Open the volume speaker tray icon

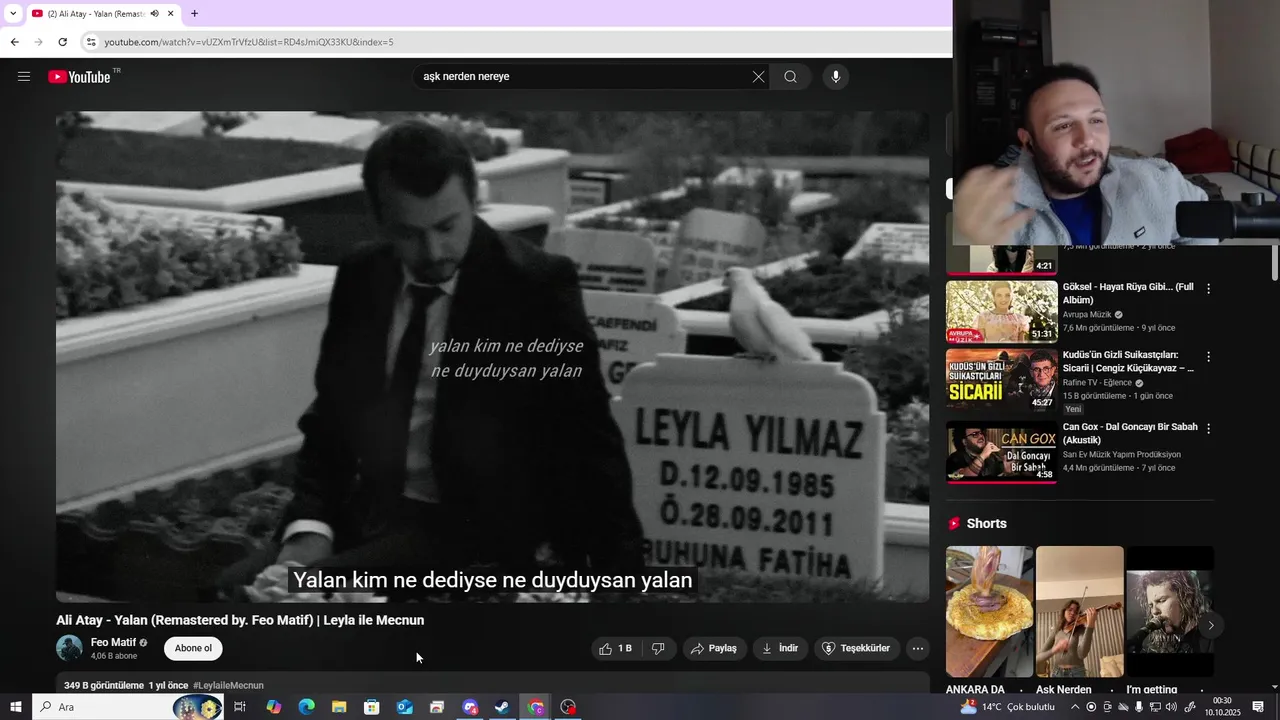(1171, 707)
